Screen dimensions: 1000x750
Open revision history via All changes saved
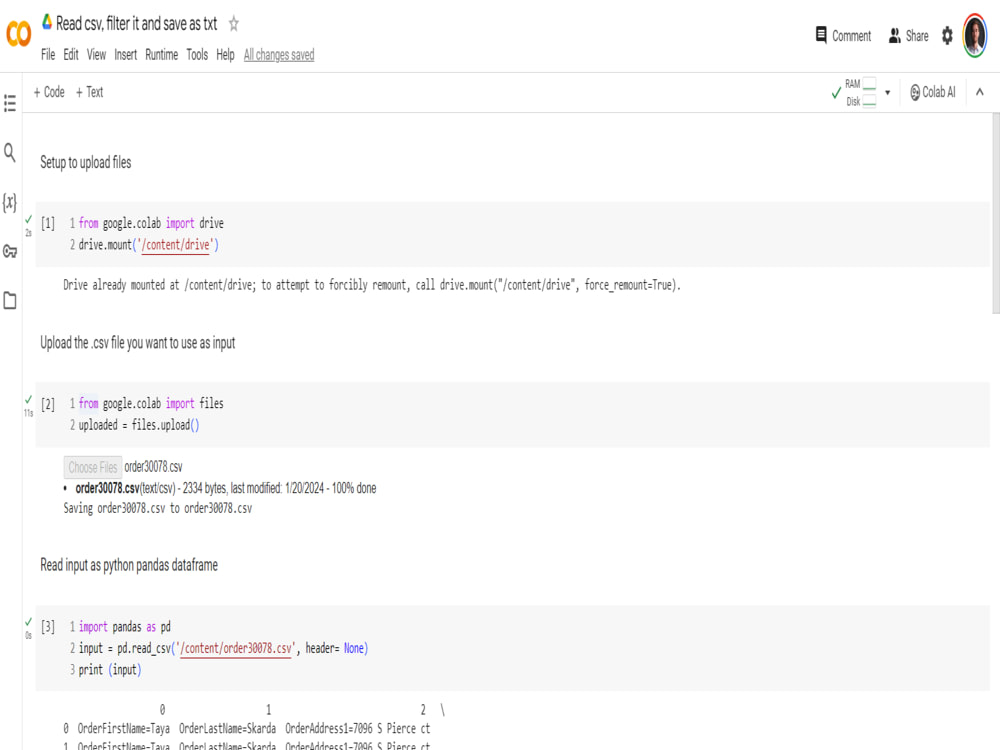coord(277,55)
